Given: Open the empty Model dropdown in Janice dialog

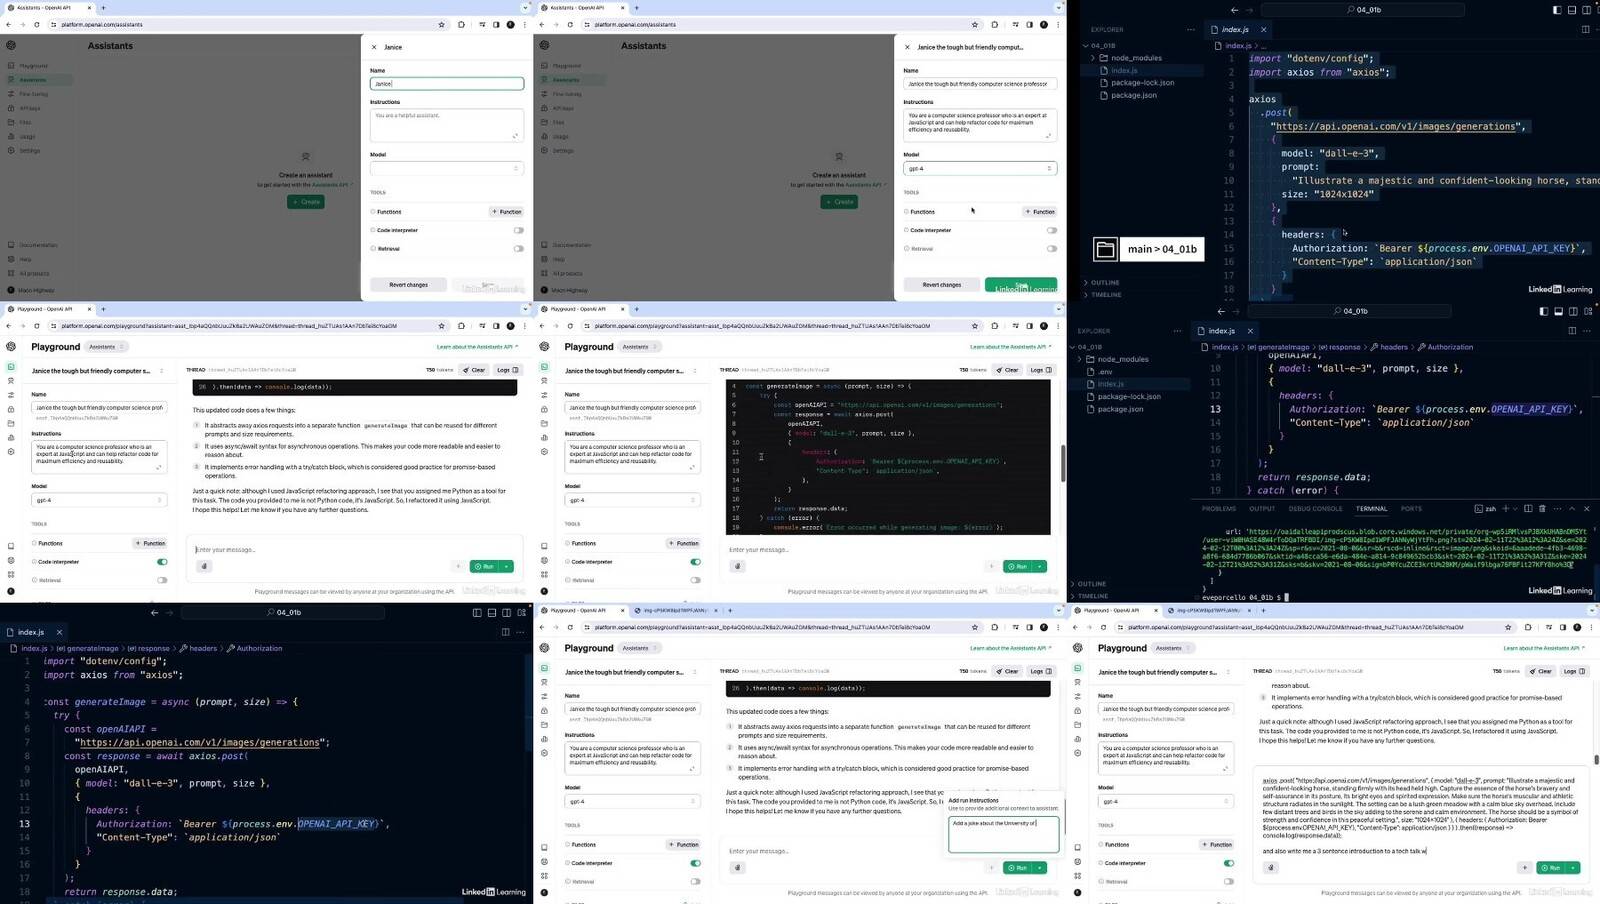Looking at the screenshot, I should coord(446,168).
